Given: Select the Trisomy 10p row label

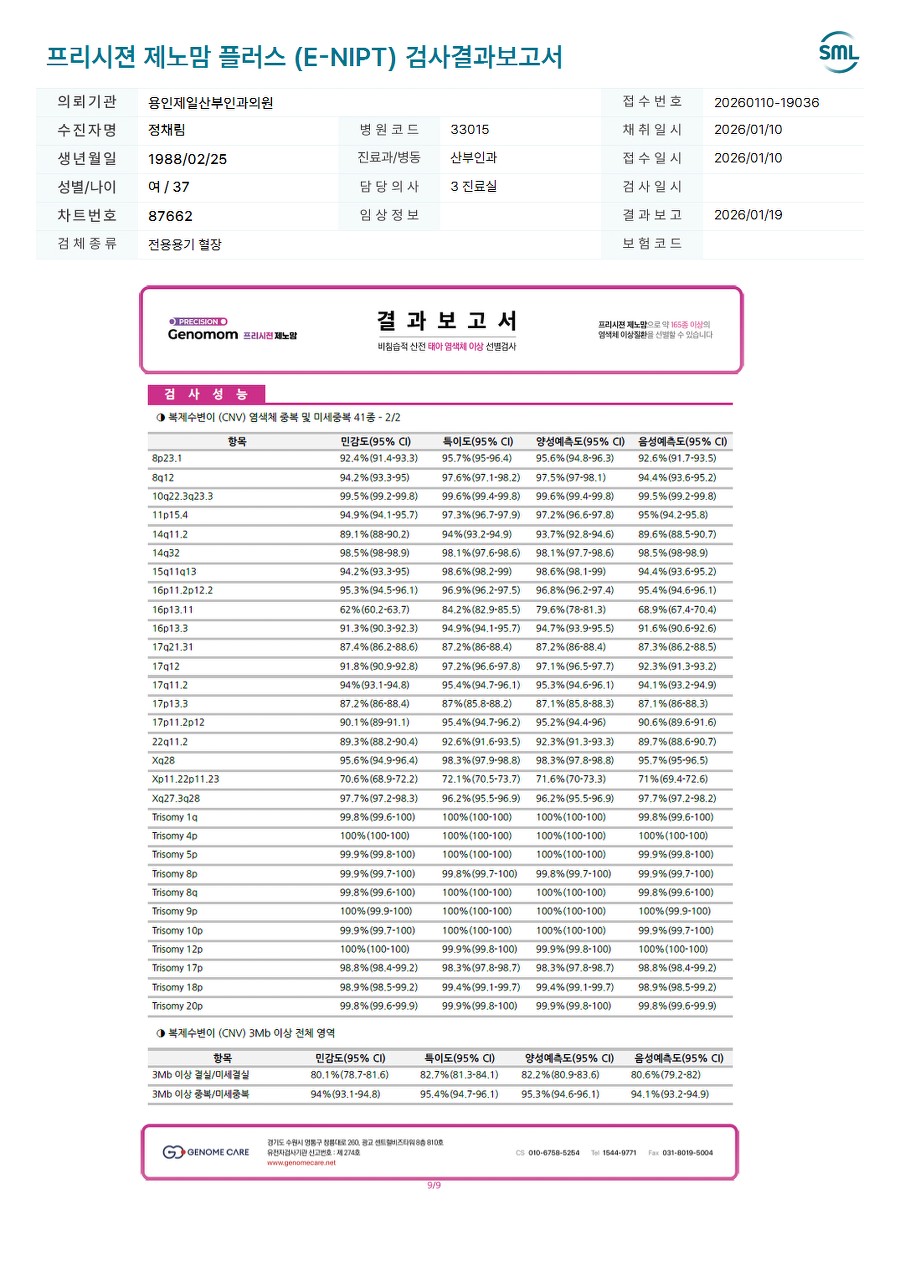Looking at the screenshot, I should [x=177, y=930].
